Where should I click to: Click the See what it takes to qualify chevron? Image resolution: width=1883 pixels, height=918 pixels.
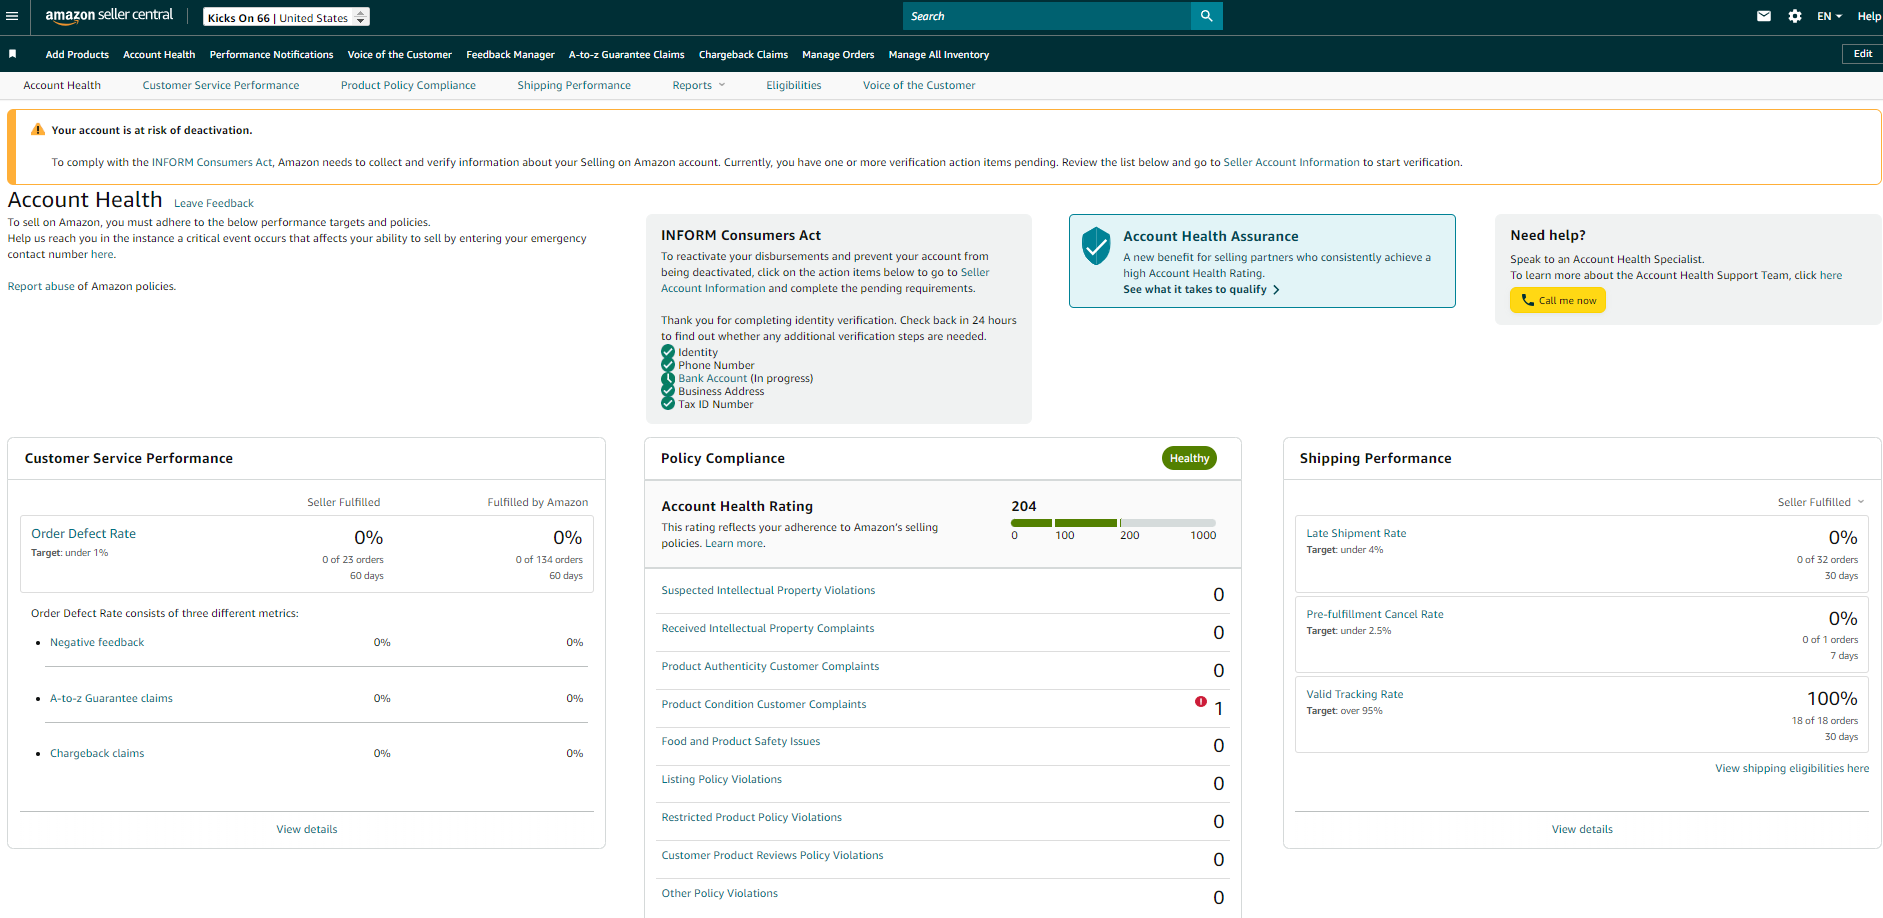pyautogui.click(x=1276, y=290)
